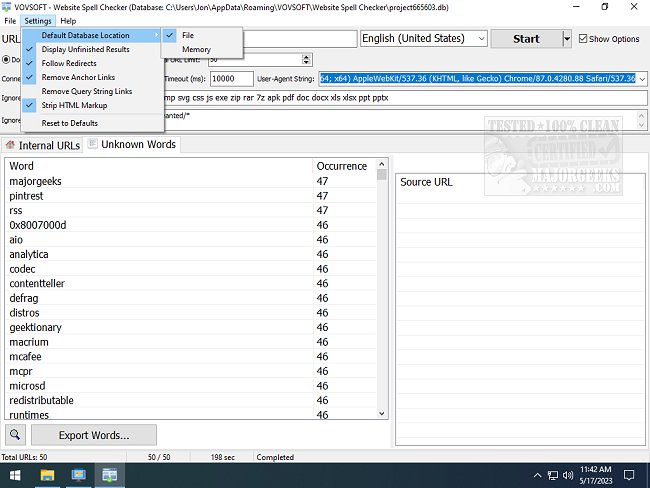Click the word list scrollbar thumb
This screenshot has width=650, height=488.
tap(381, 175)
